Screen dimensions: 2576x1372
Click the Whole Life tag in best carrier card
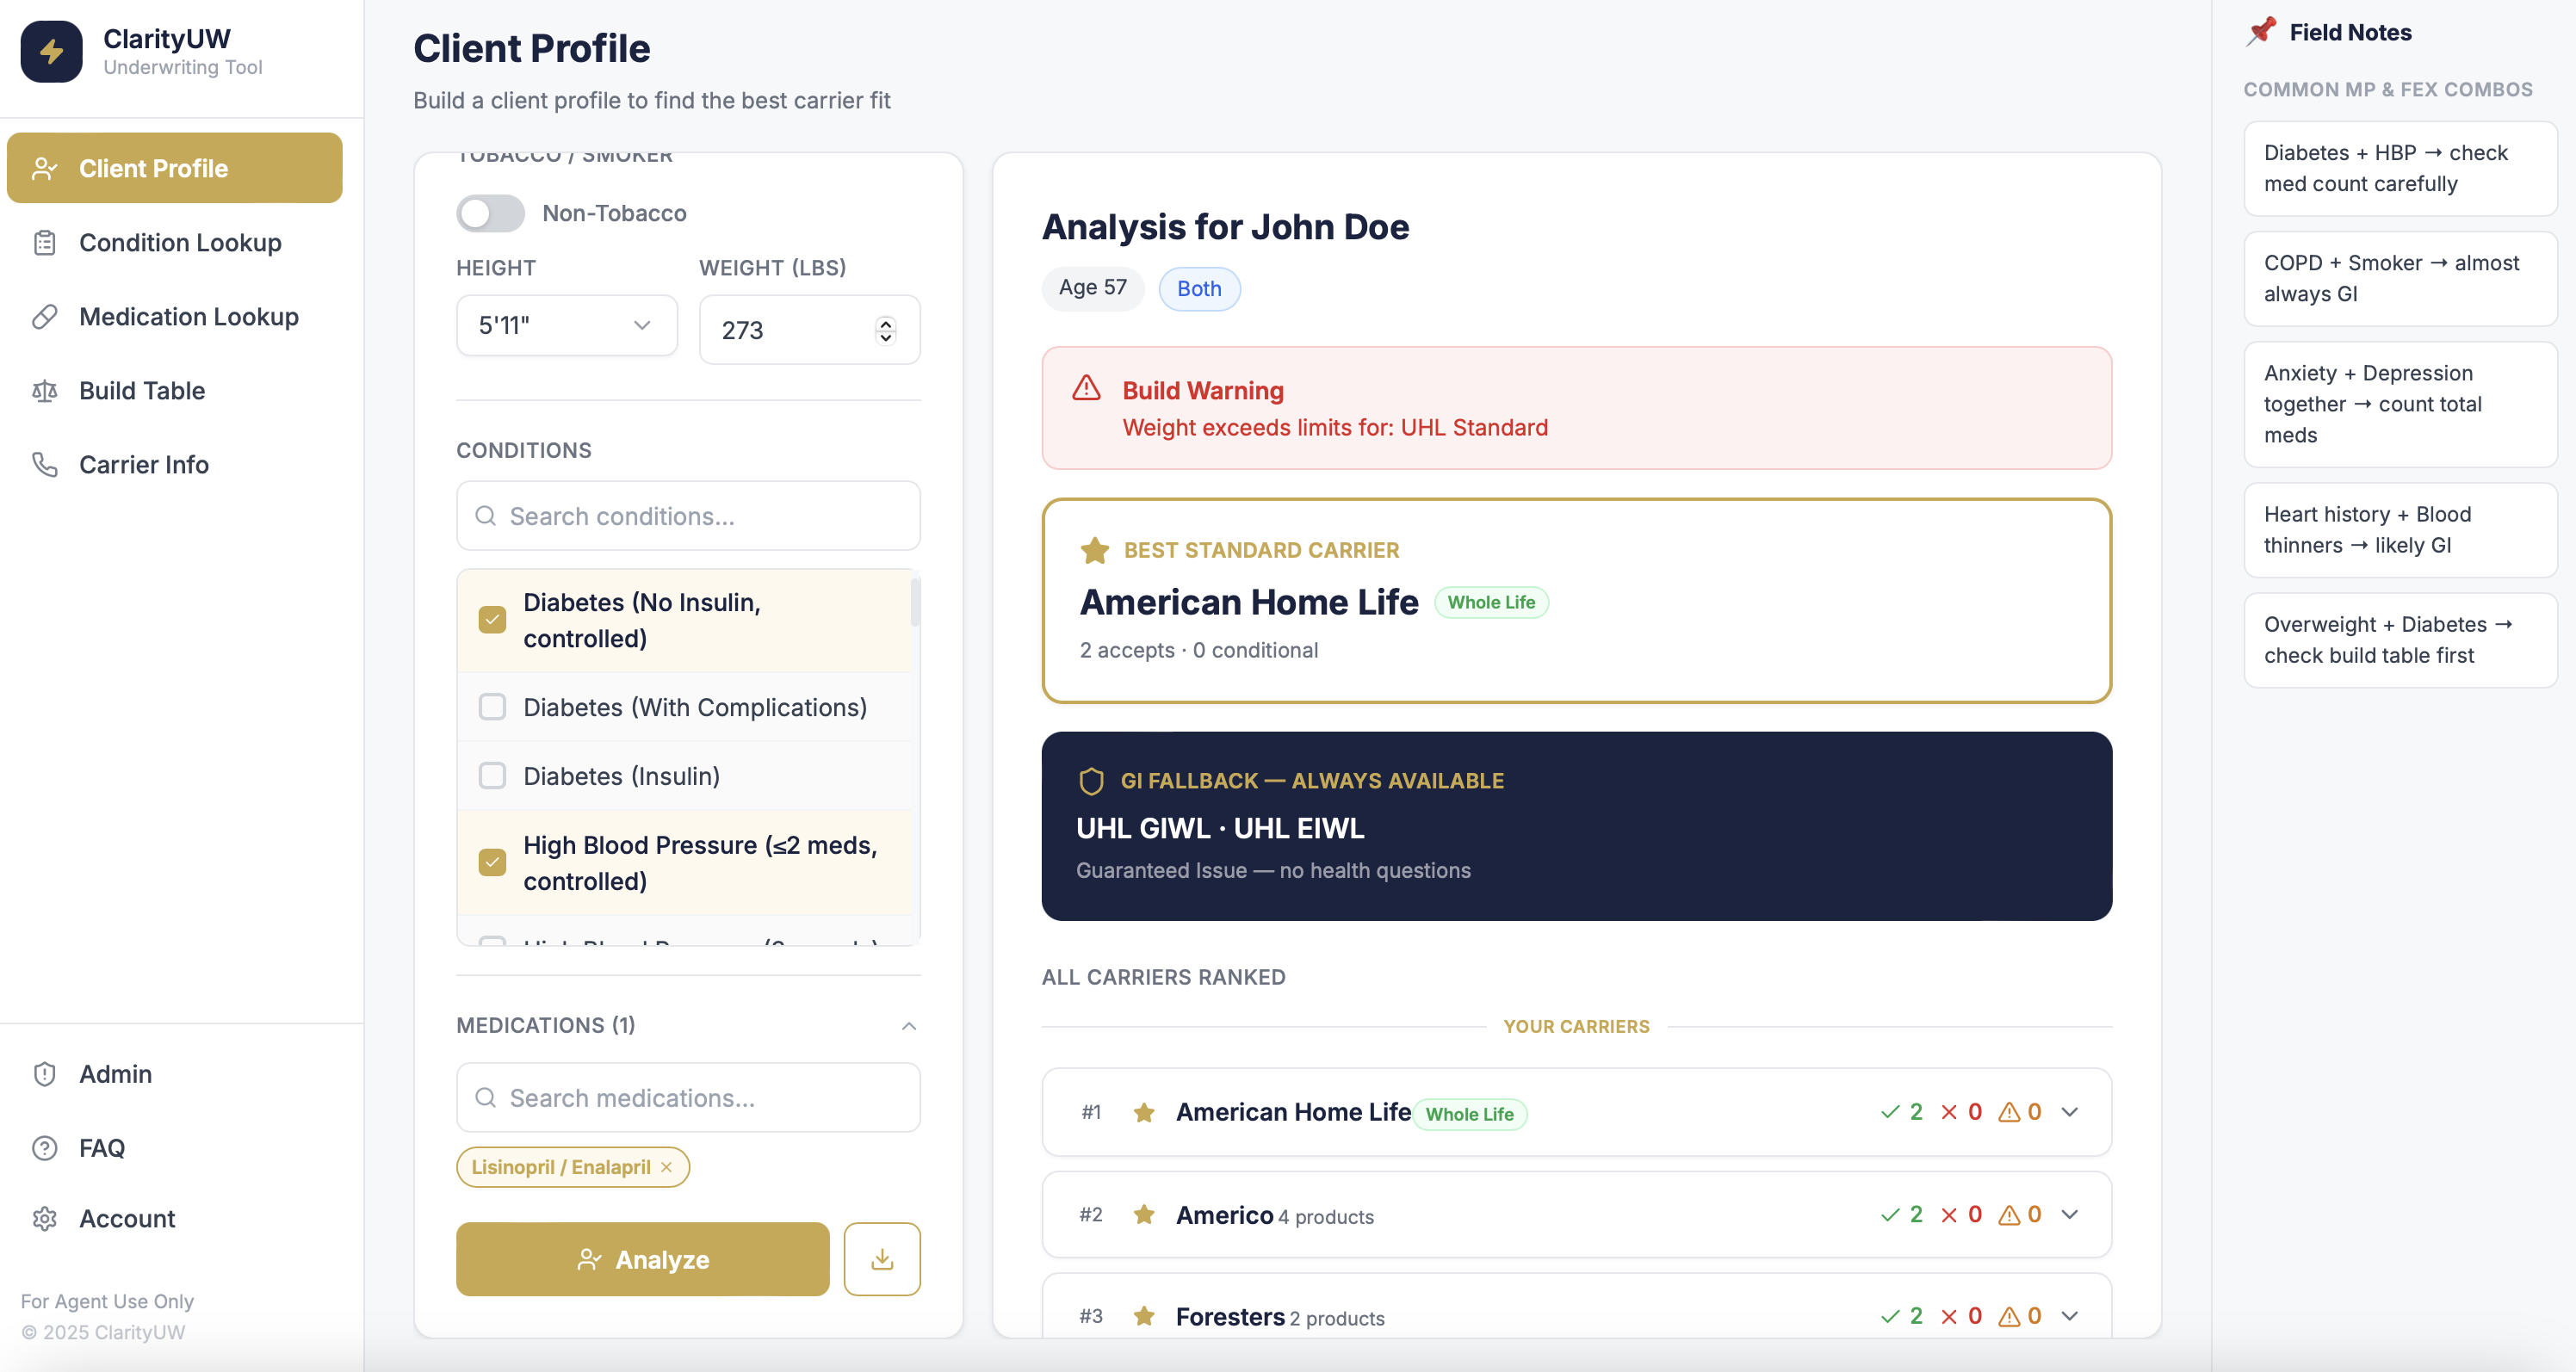1491,602
